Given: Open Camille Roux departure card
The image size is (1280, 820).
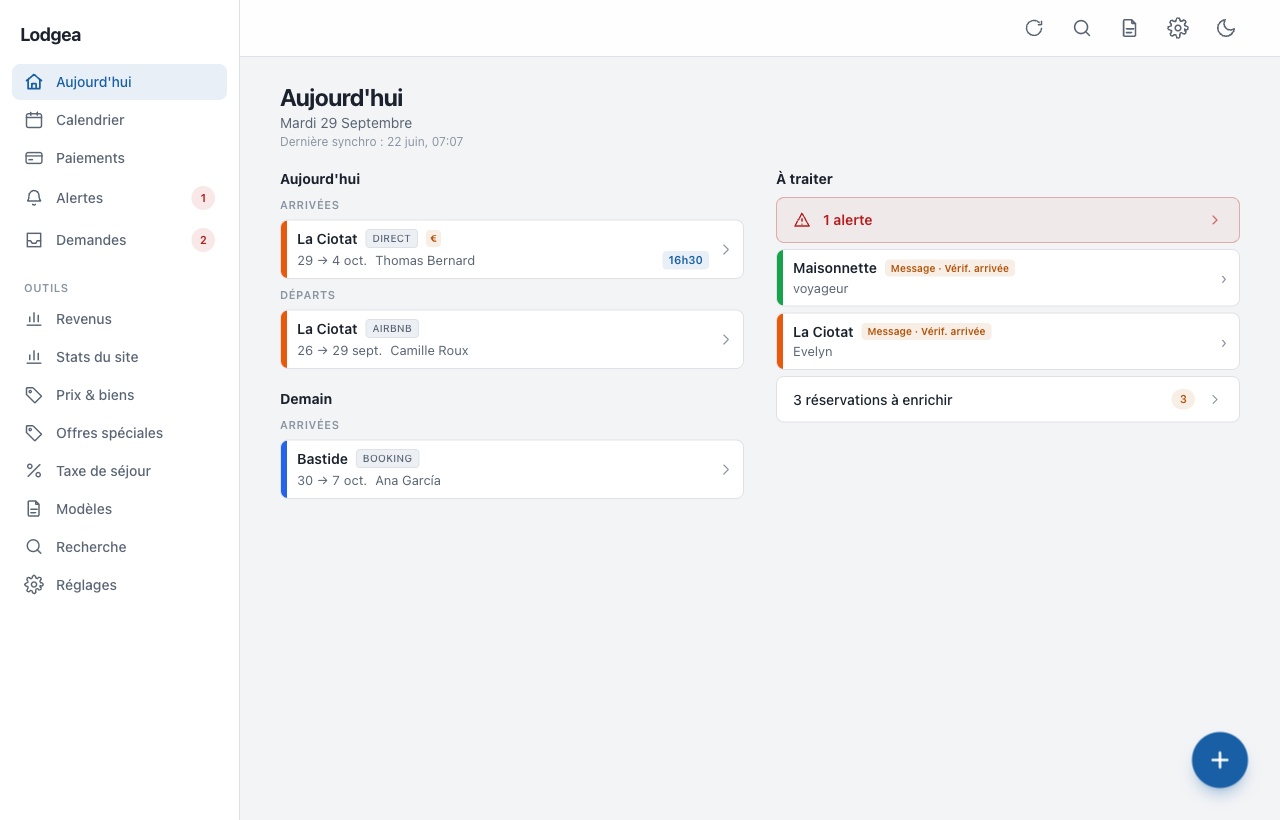Looking at the screenshot, I should pos(512,339).
